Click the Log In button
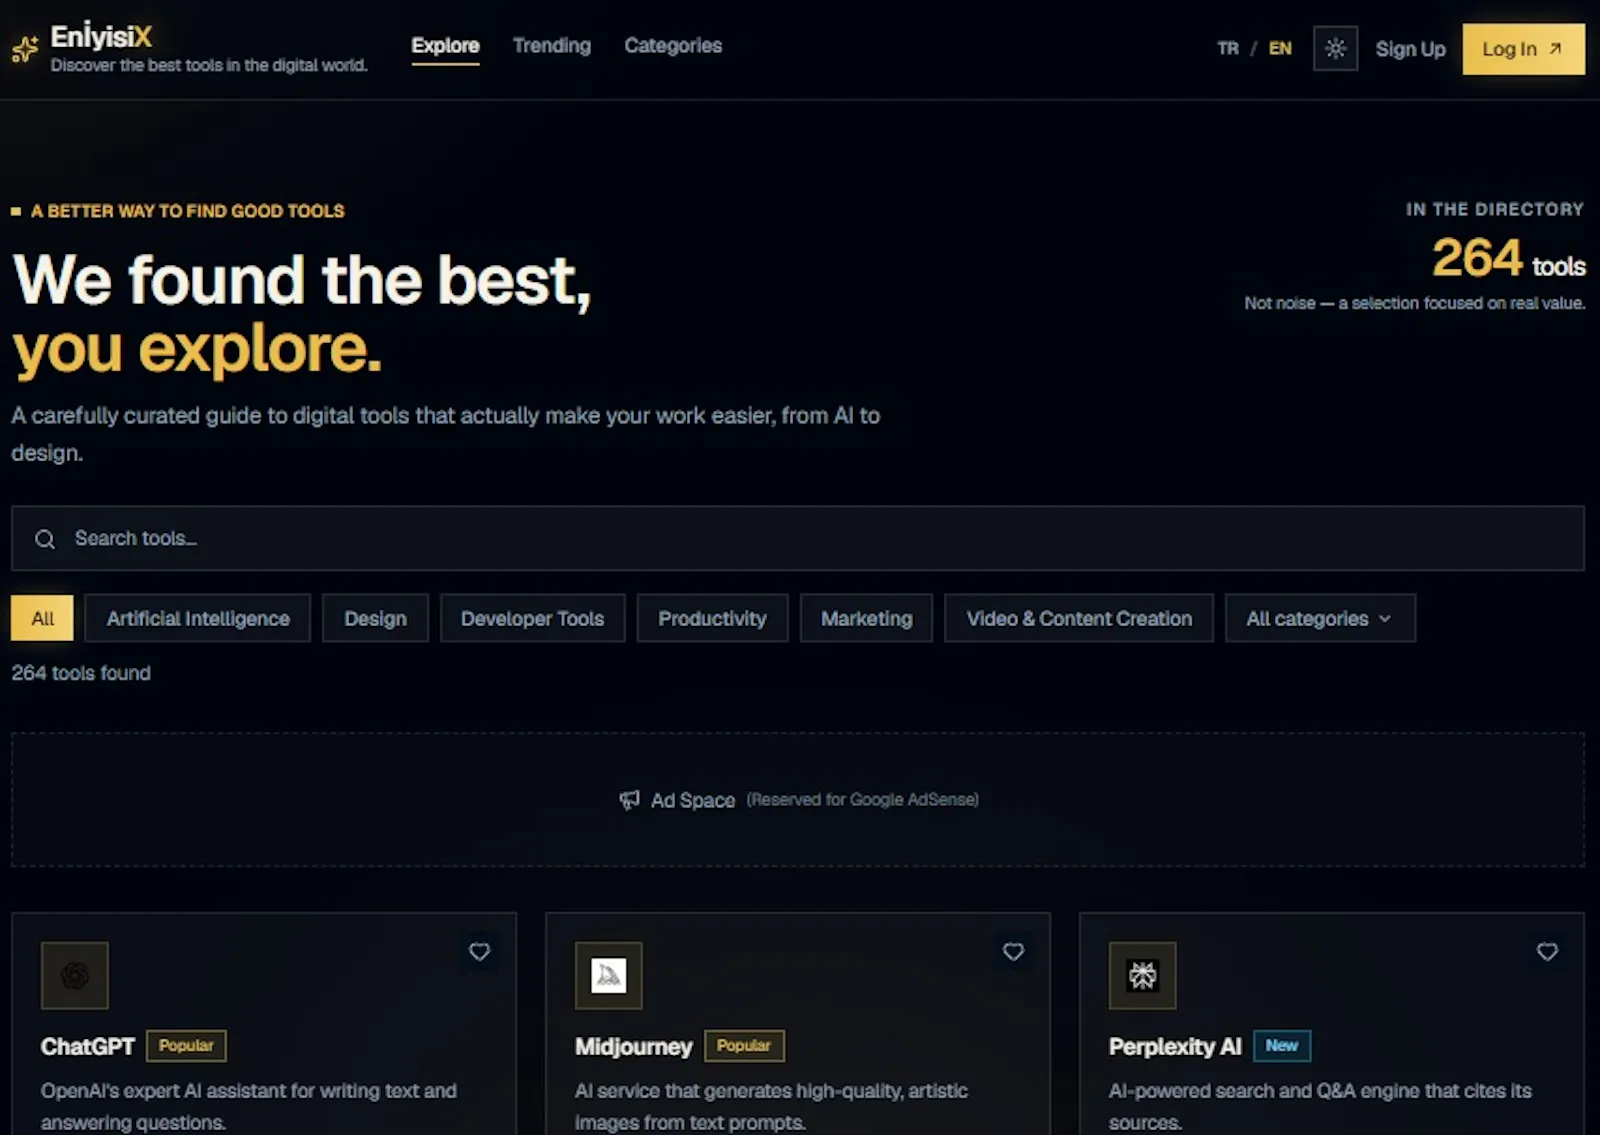 pos(1523,49)
